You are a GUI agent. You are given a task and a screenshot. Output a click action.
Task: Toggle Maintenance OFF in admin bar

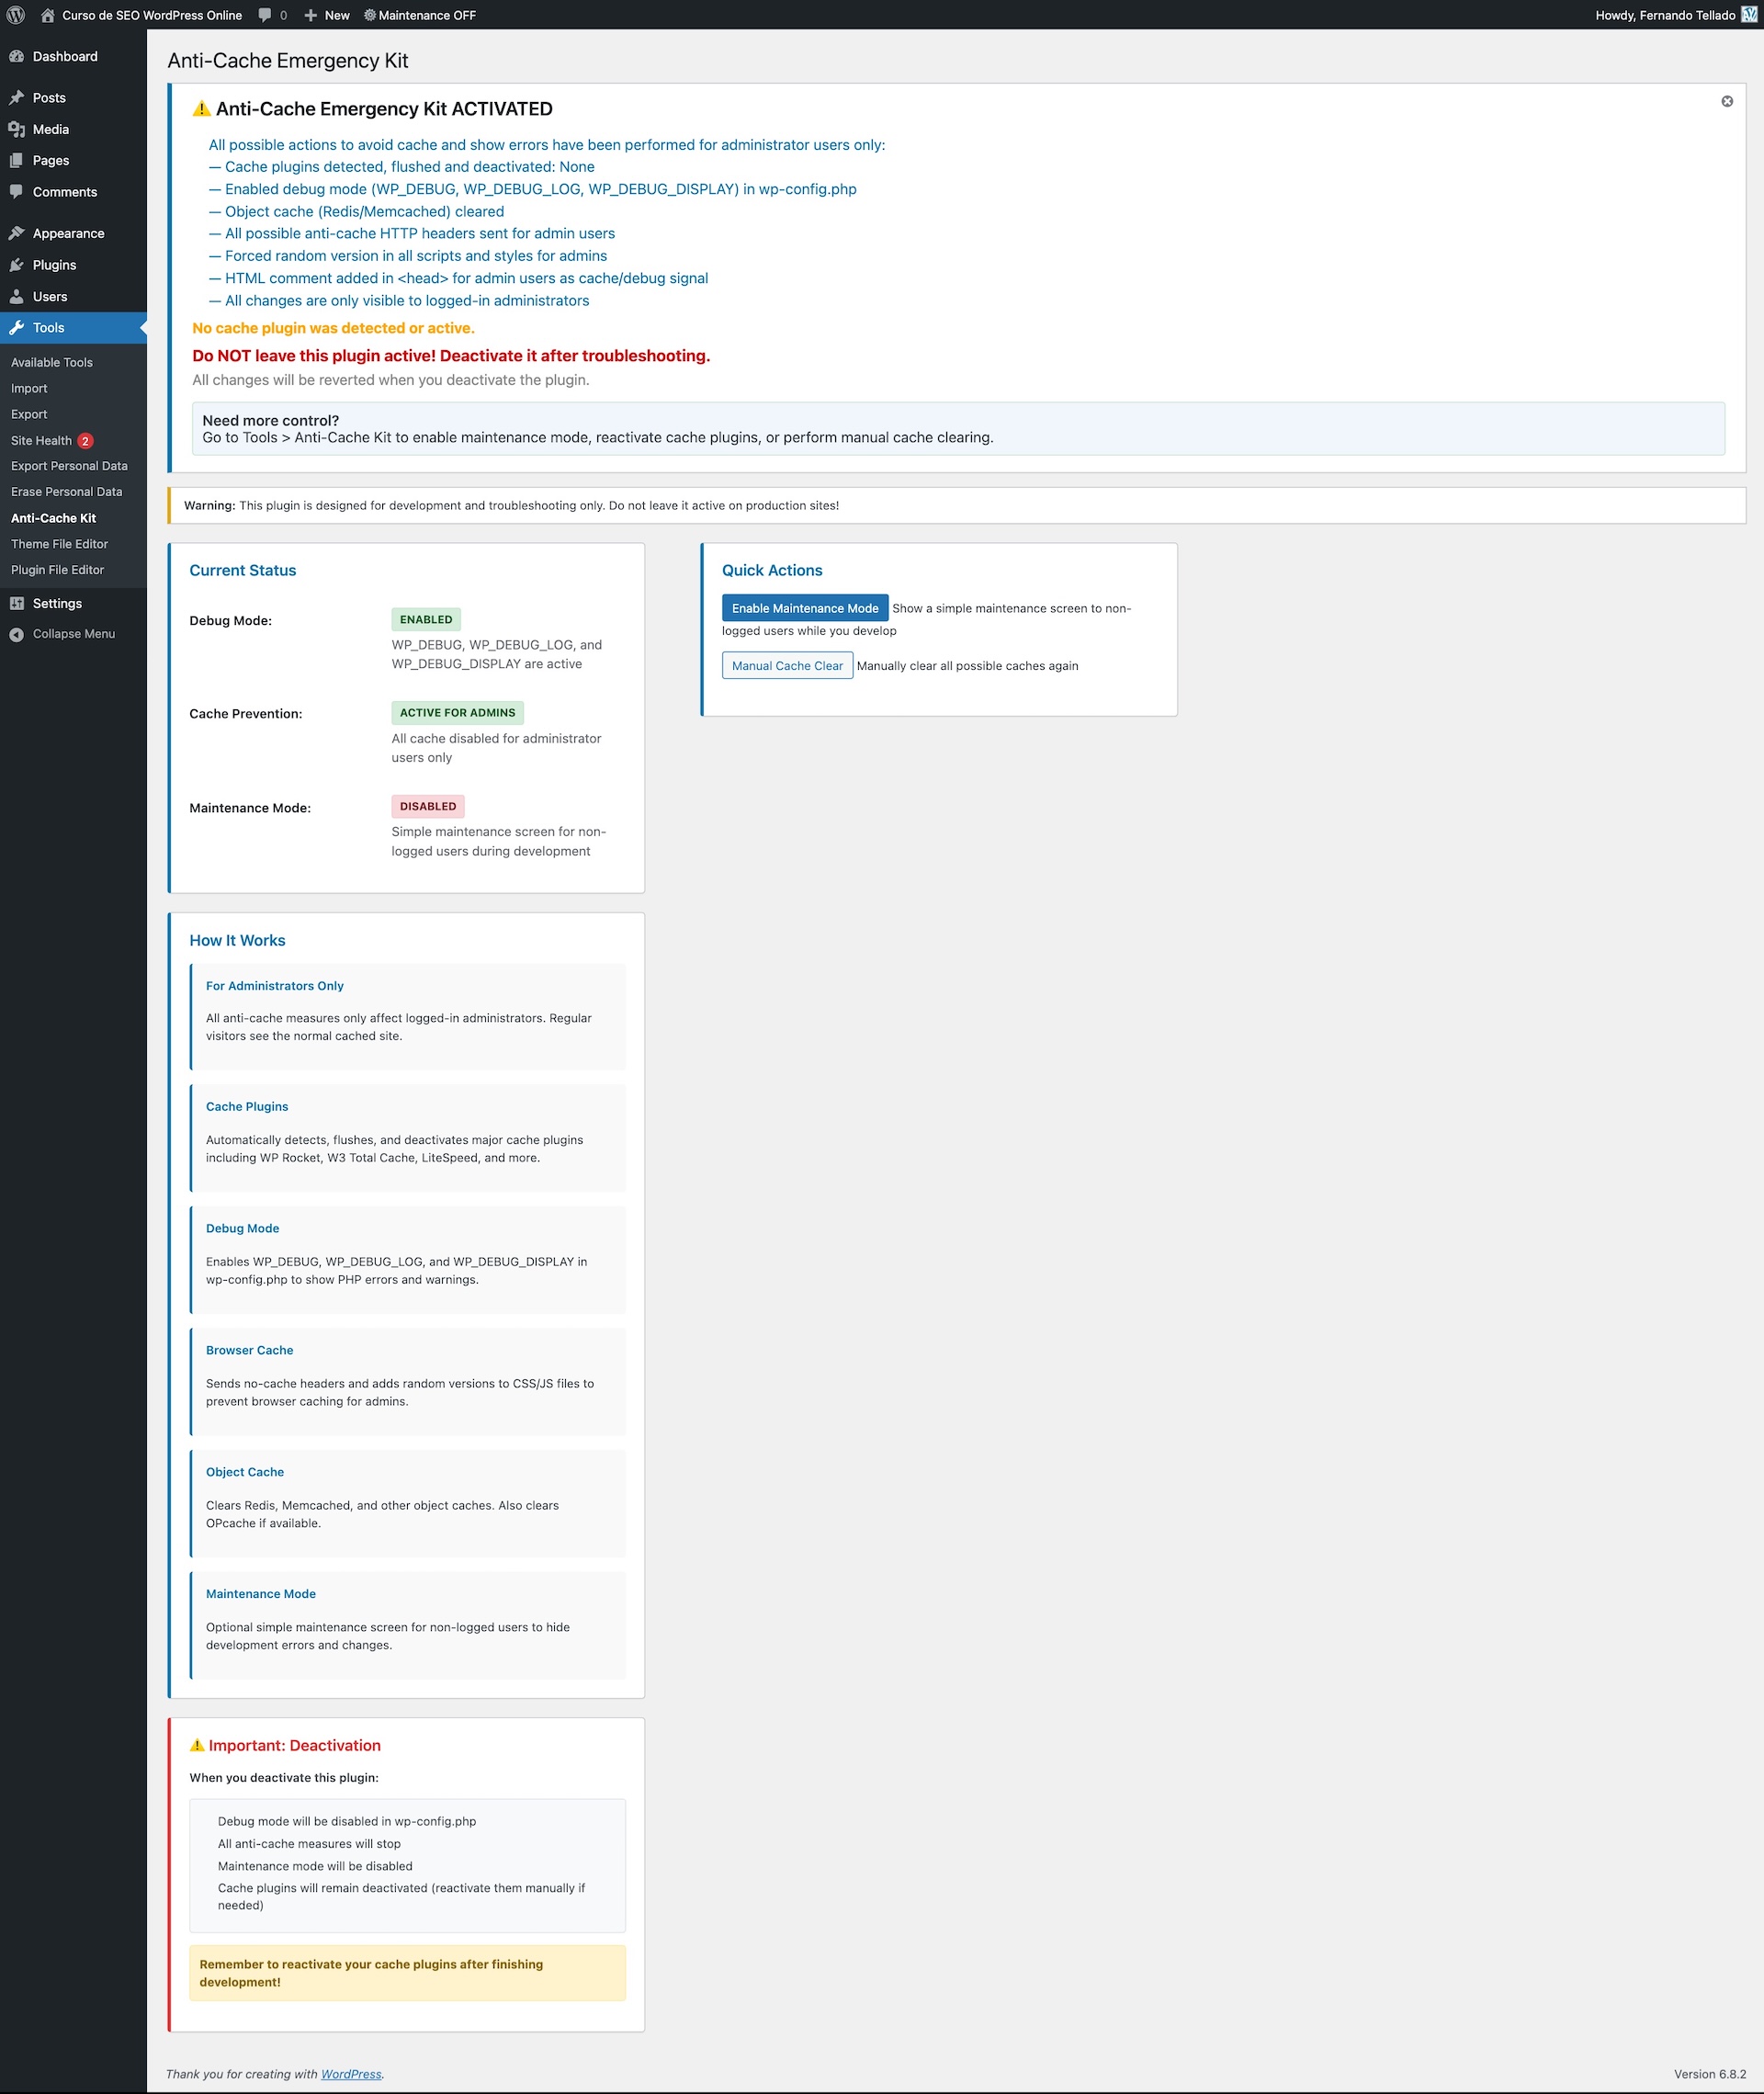pyautogui.click(x=419, y=15)
